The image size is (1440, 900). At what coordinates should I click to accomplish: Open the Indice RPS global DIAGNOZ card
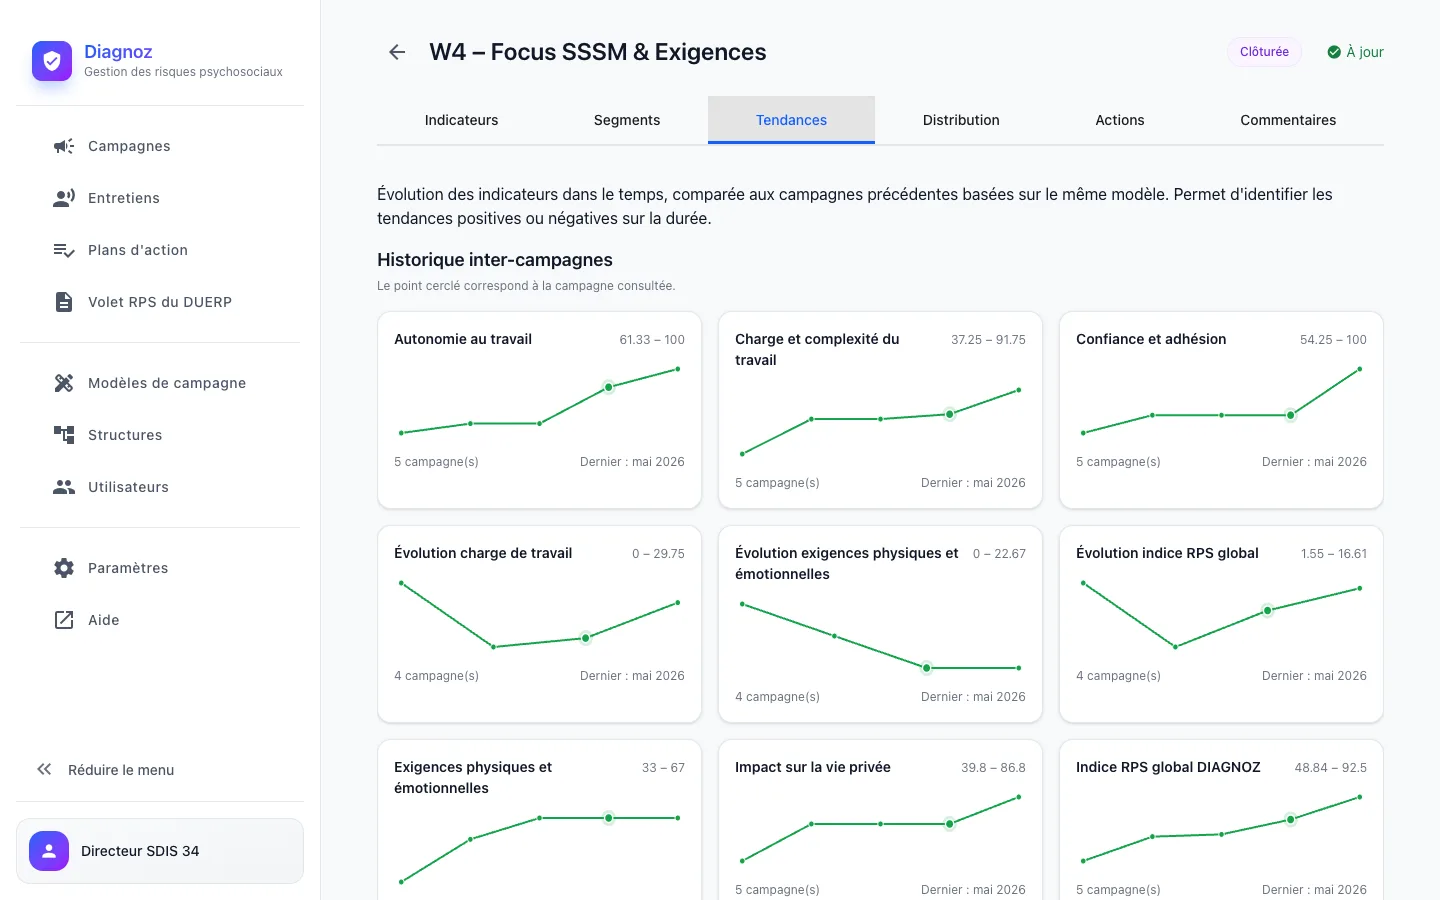1221,820
